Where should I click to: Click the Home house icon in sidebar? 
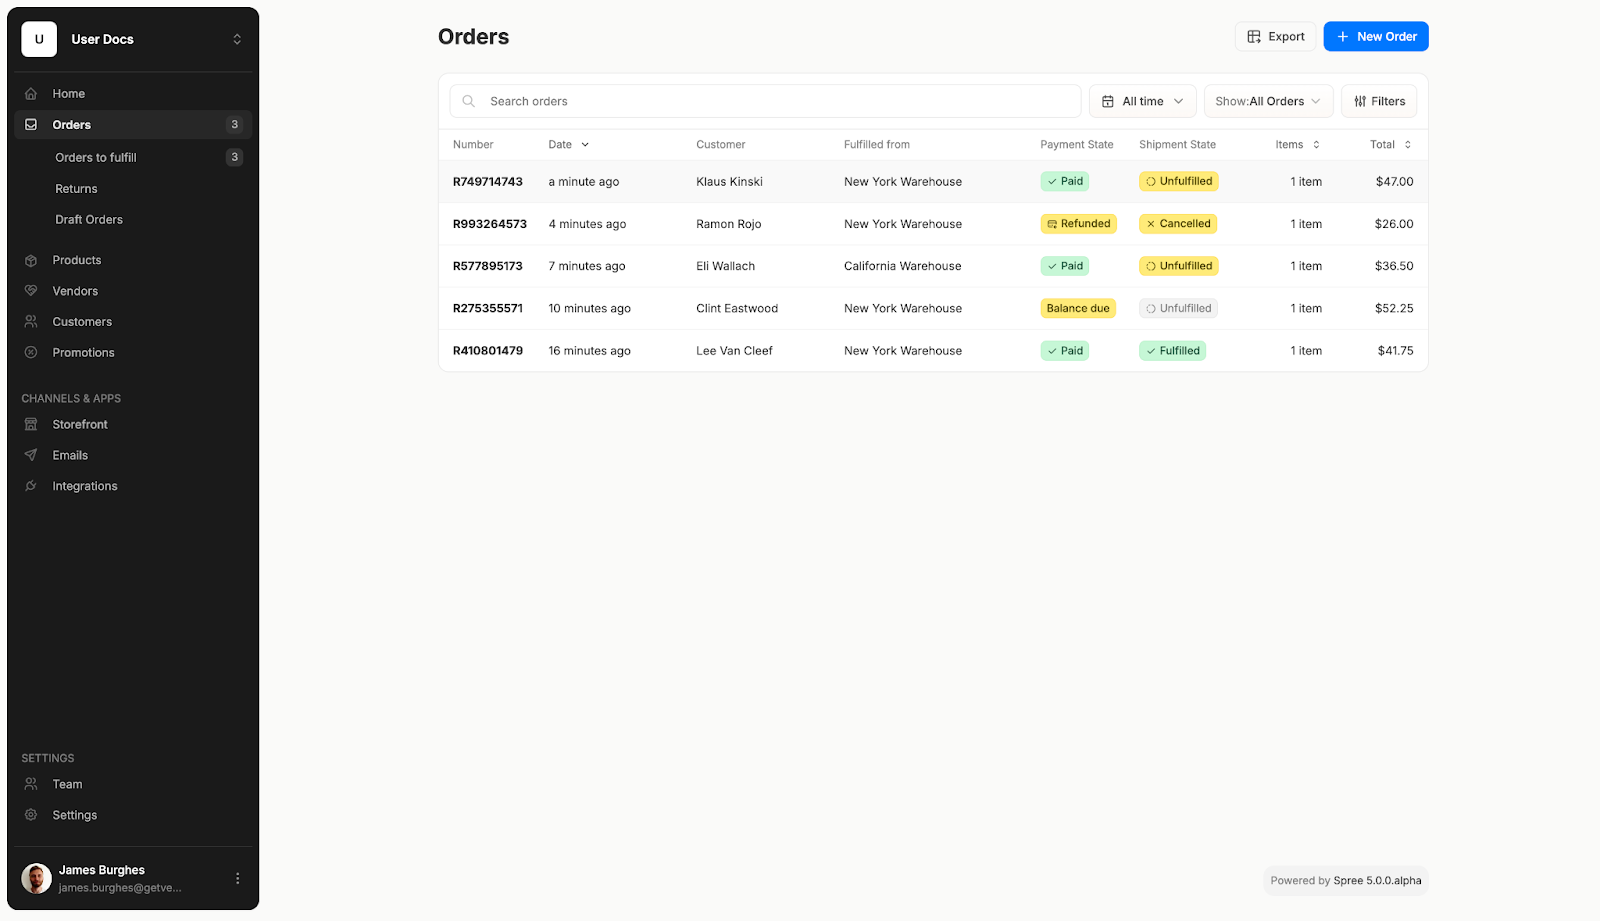pyautogui.click(x=31, y=94)
